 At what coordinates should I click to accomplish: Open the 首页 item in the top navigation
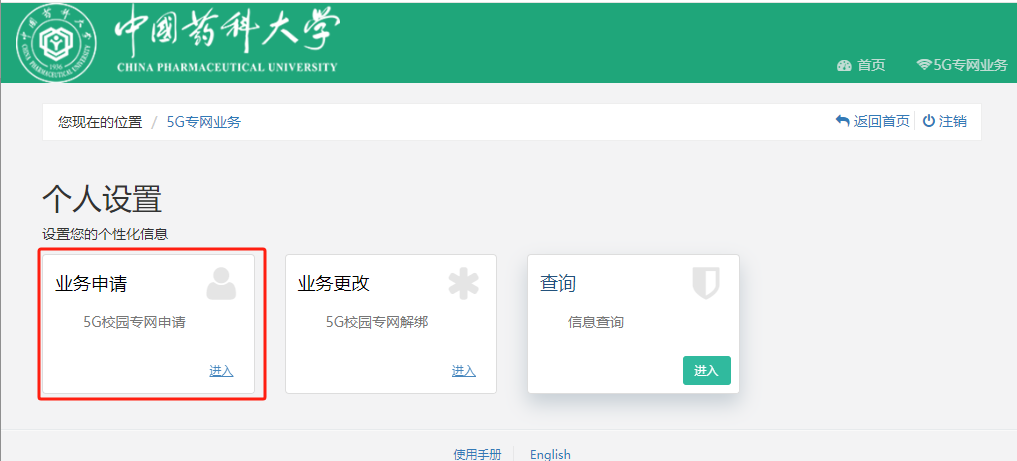click(871, 65)
